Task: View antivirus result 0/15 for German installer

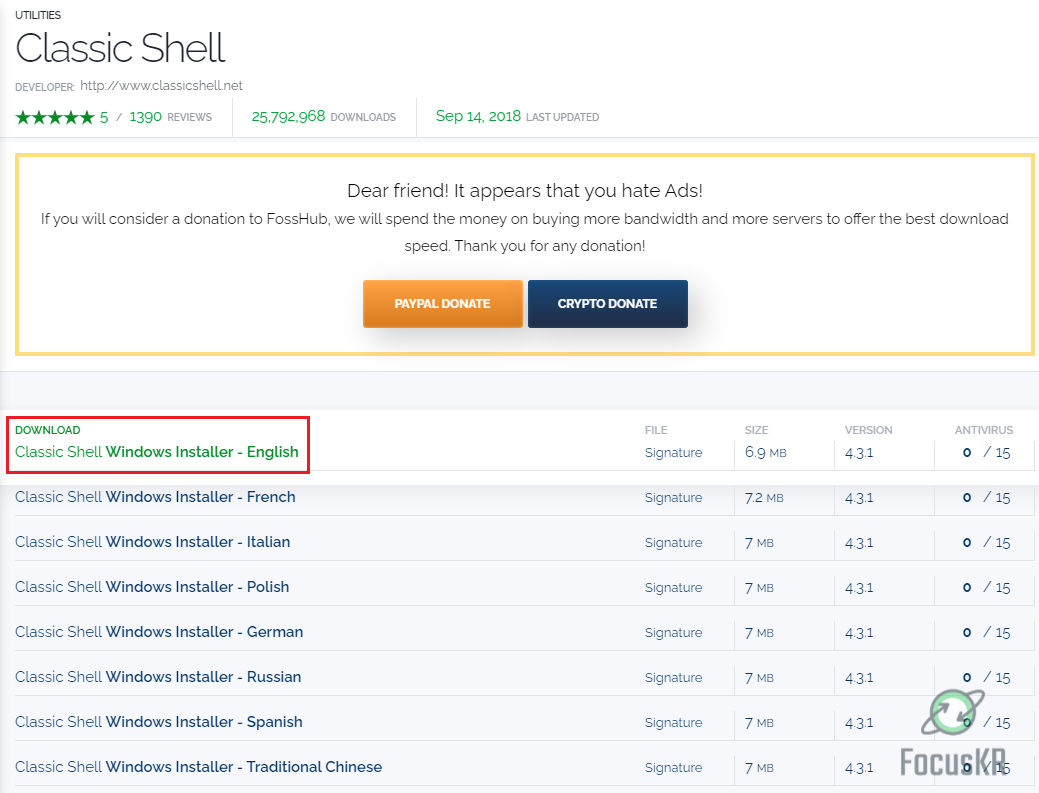Action: tap(986, 633)
